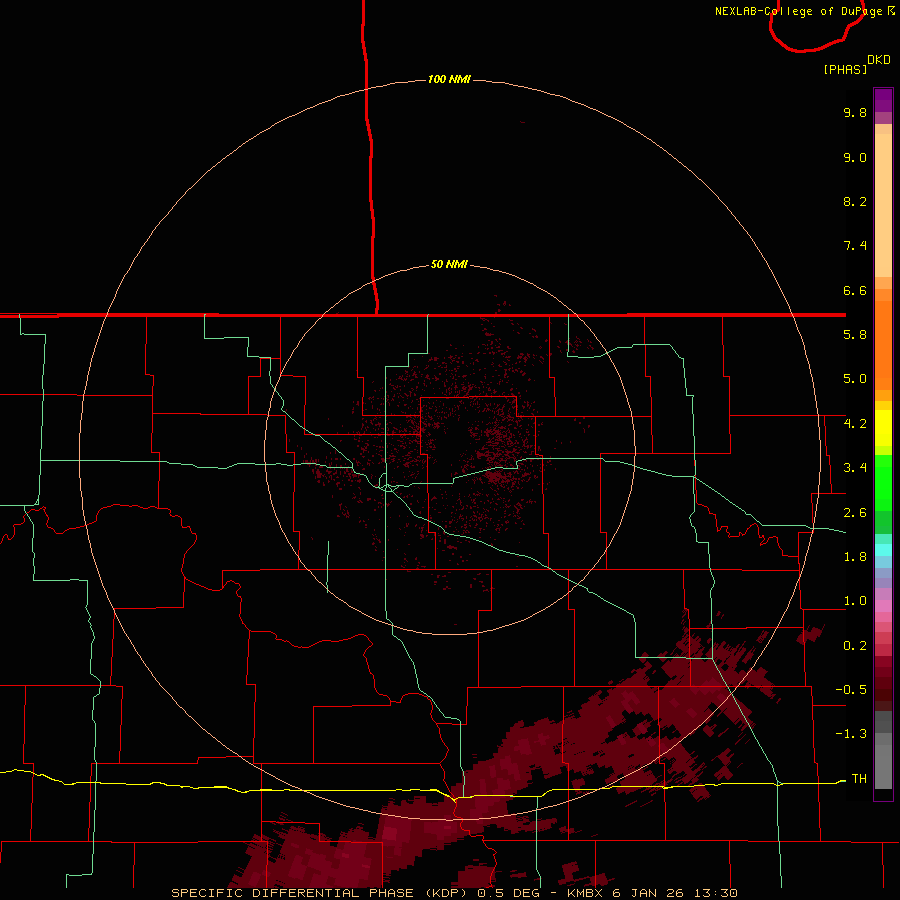Screen dimensions: 900x900
Task: Click the SPECIFIC DIFFERENTIAL PHASE (KDP) product title
Action: [319, 893]
